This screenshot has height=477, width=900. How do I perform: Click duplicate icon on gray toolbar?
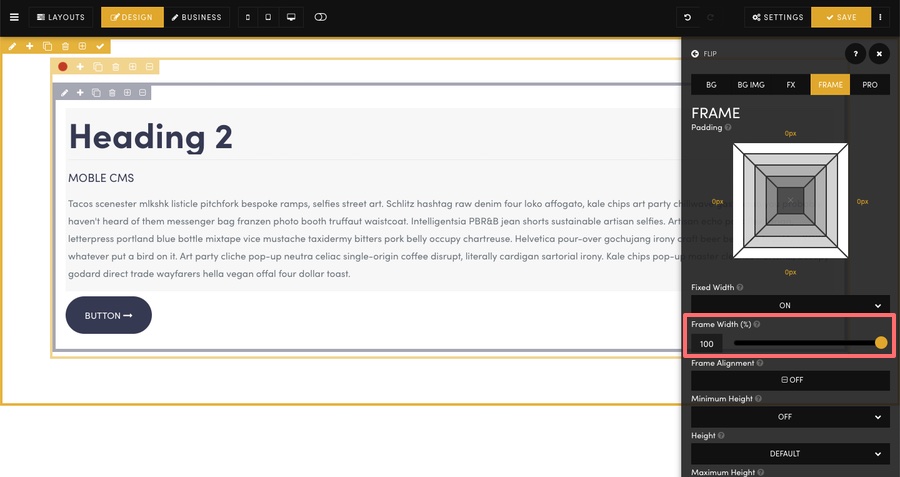click(96, 92)
